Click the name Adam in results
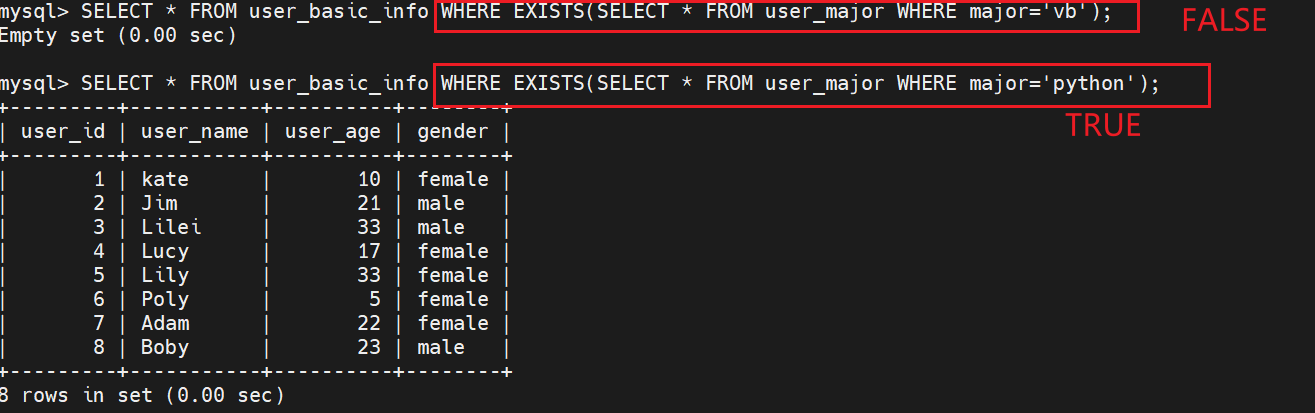The width and height of the screenshot is (1315, 413). point(165,324)
